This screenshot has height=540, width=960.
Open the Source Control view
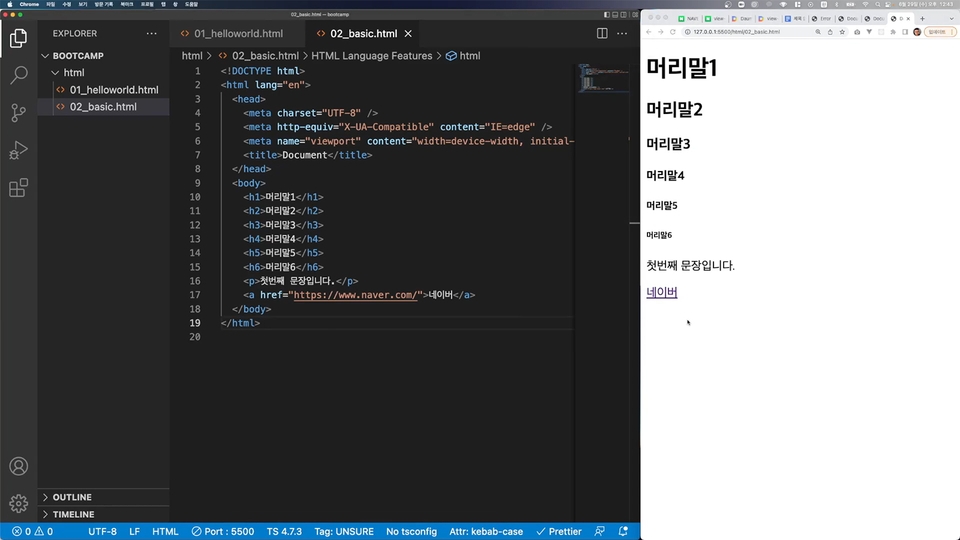coord(18,113)
